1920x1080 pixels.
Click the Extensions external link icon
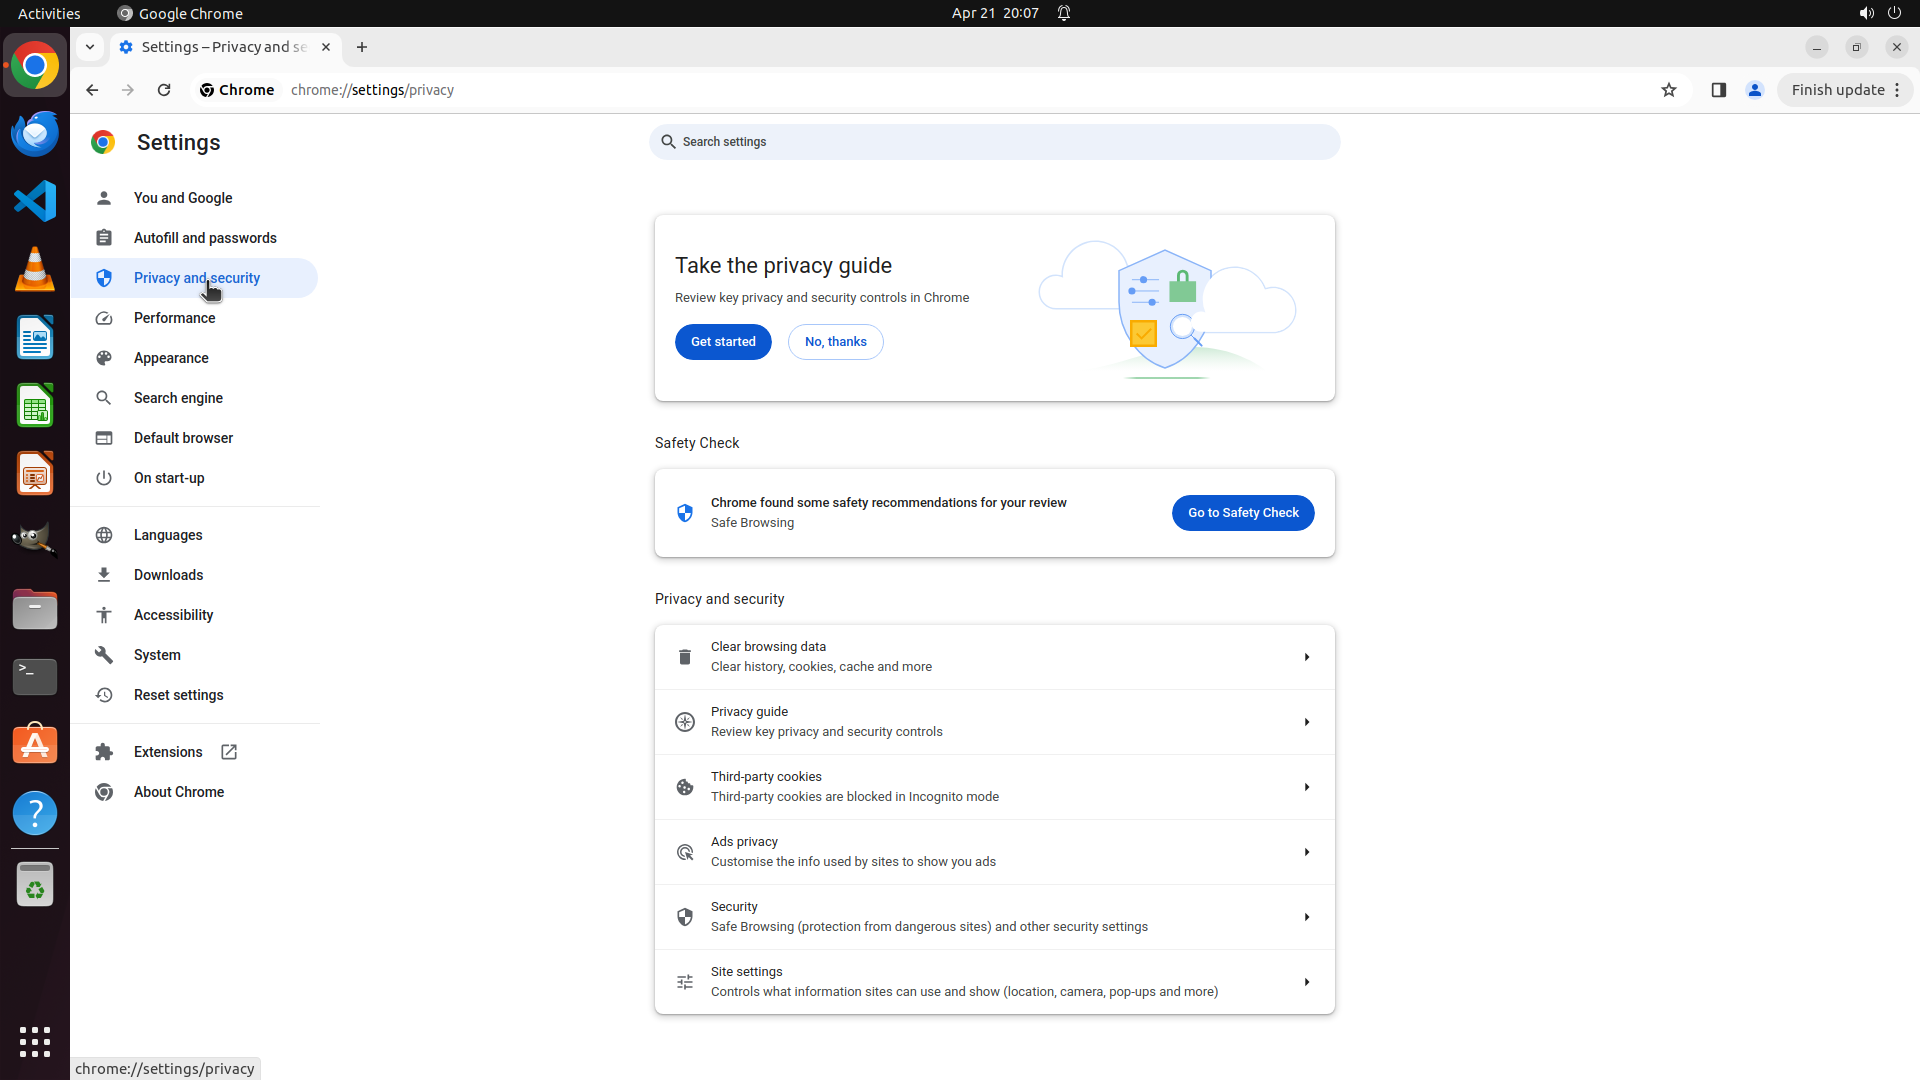[229, 752]
